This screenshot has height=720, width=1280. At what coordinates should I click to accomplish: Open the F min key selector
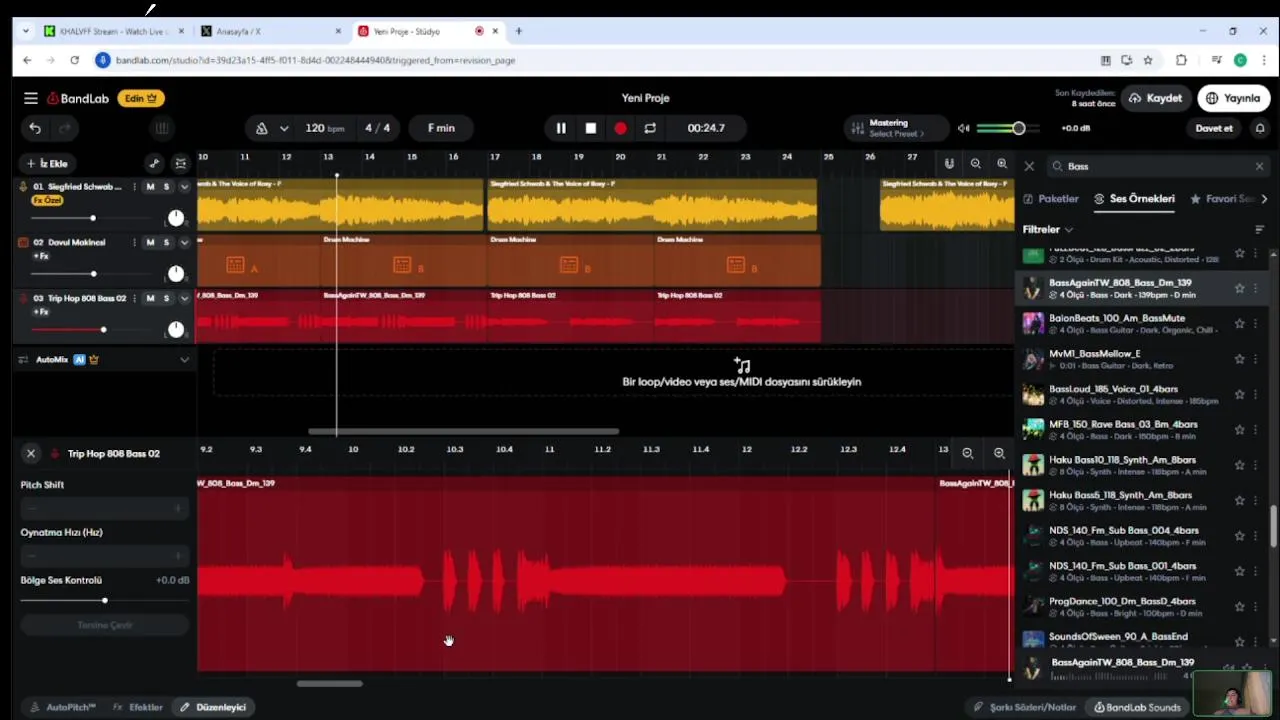[441, 128]
